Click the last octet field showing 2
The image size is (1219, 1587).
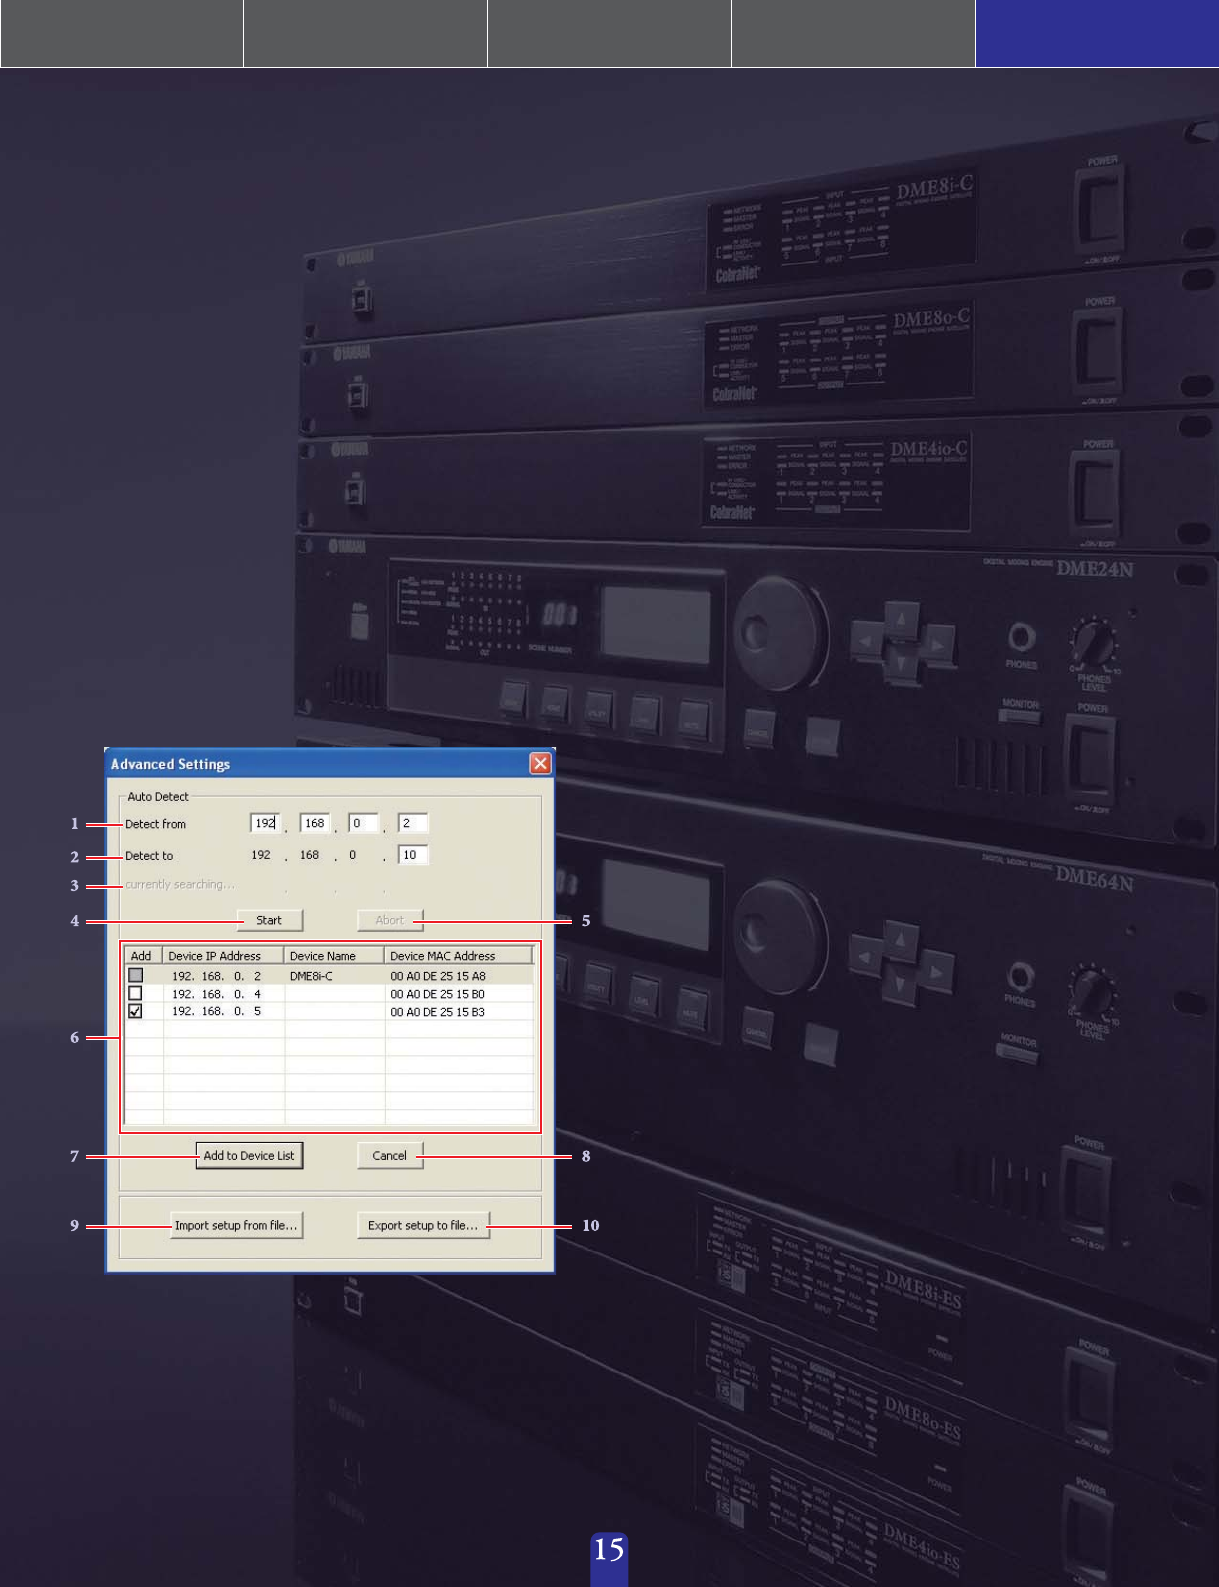[413, 823]
